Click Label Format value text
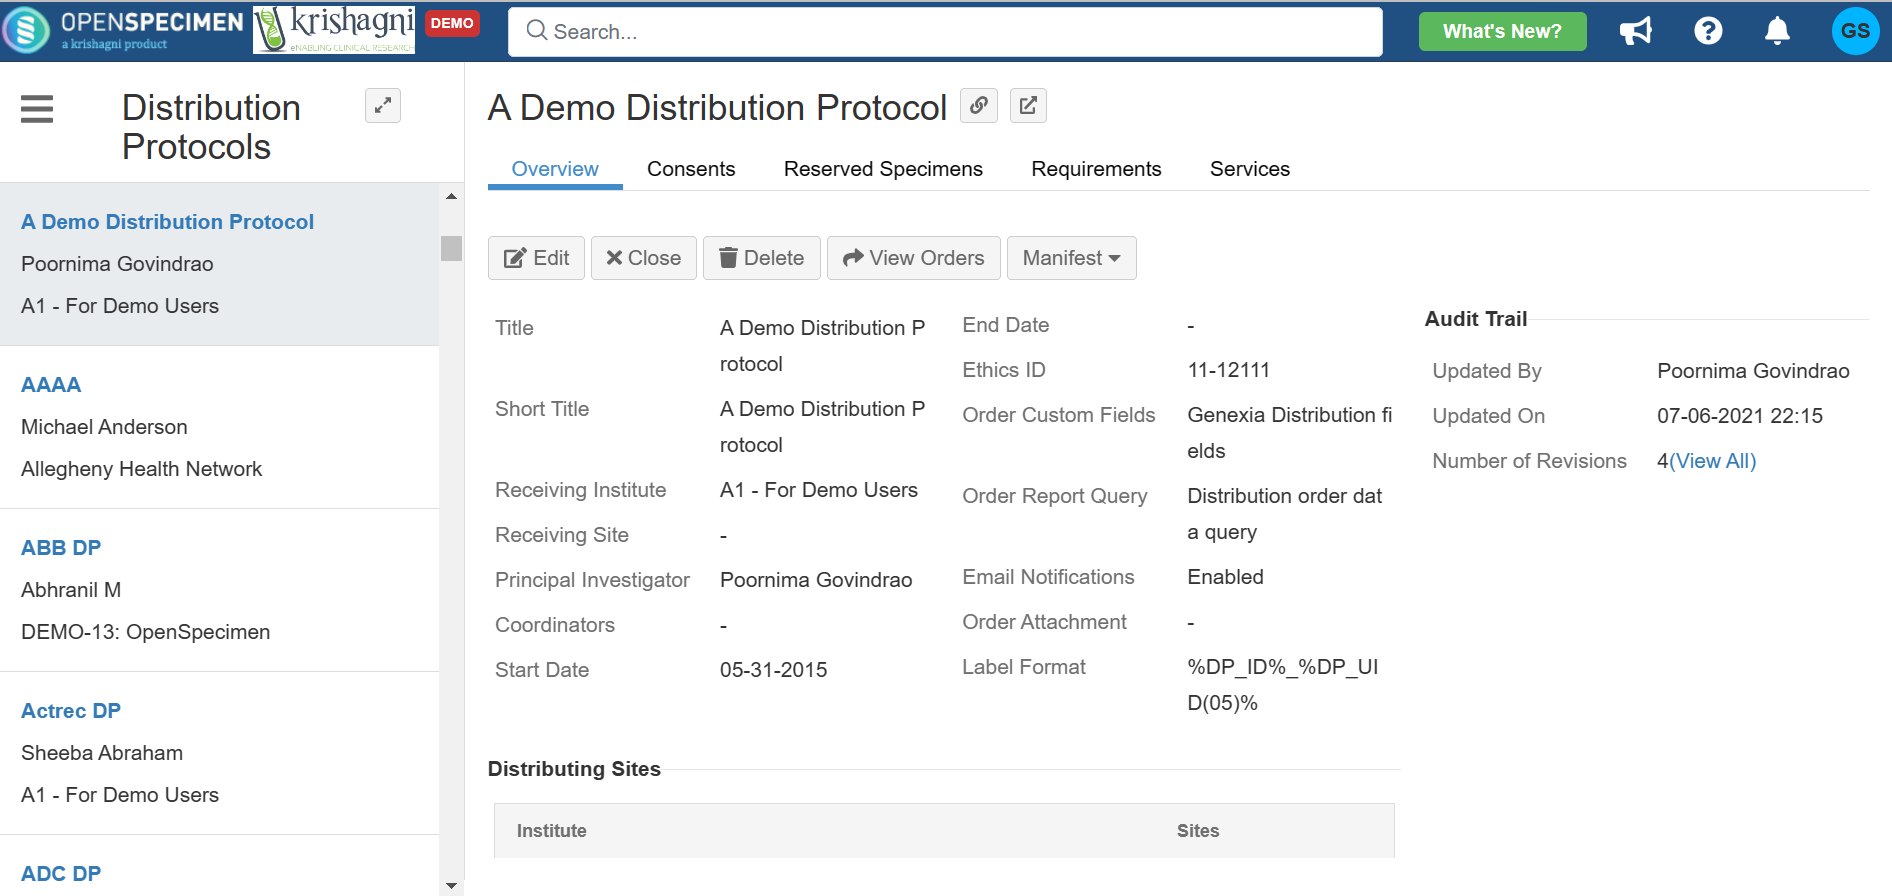The height and width of the screenshot is (896, 1892). (1283, 685)
